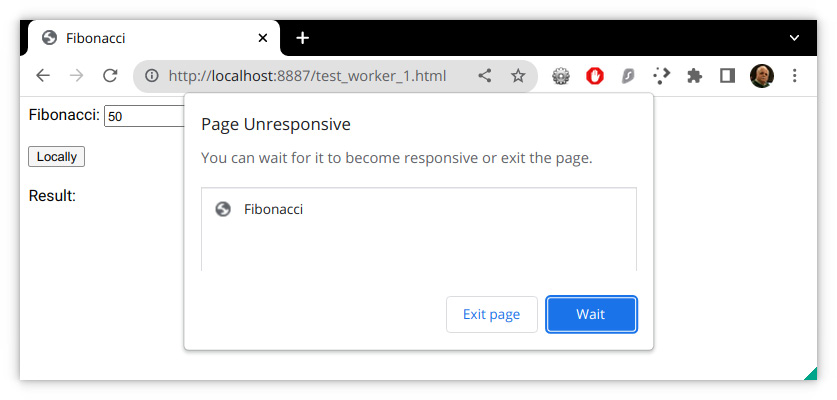The height and width of the screenshot is (400, 837).
Task: Toggle the browser side panel
Action: point(728,76)
